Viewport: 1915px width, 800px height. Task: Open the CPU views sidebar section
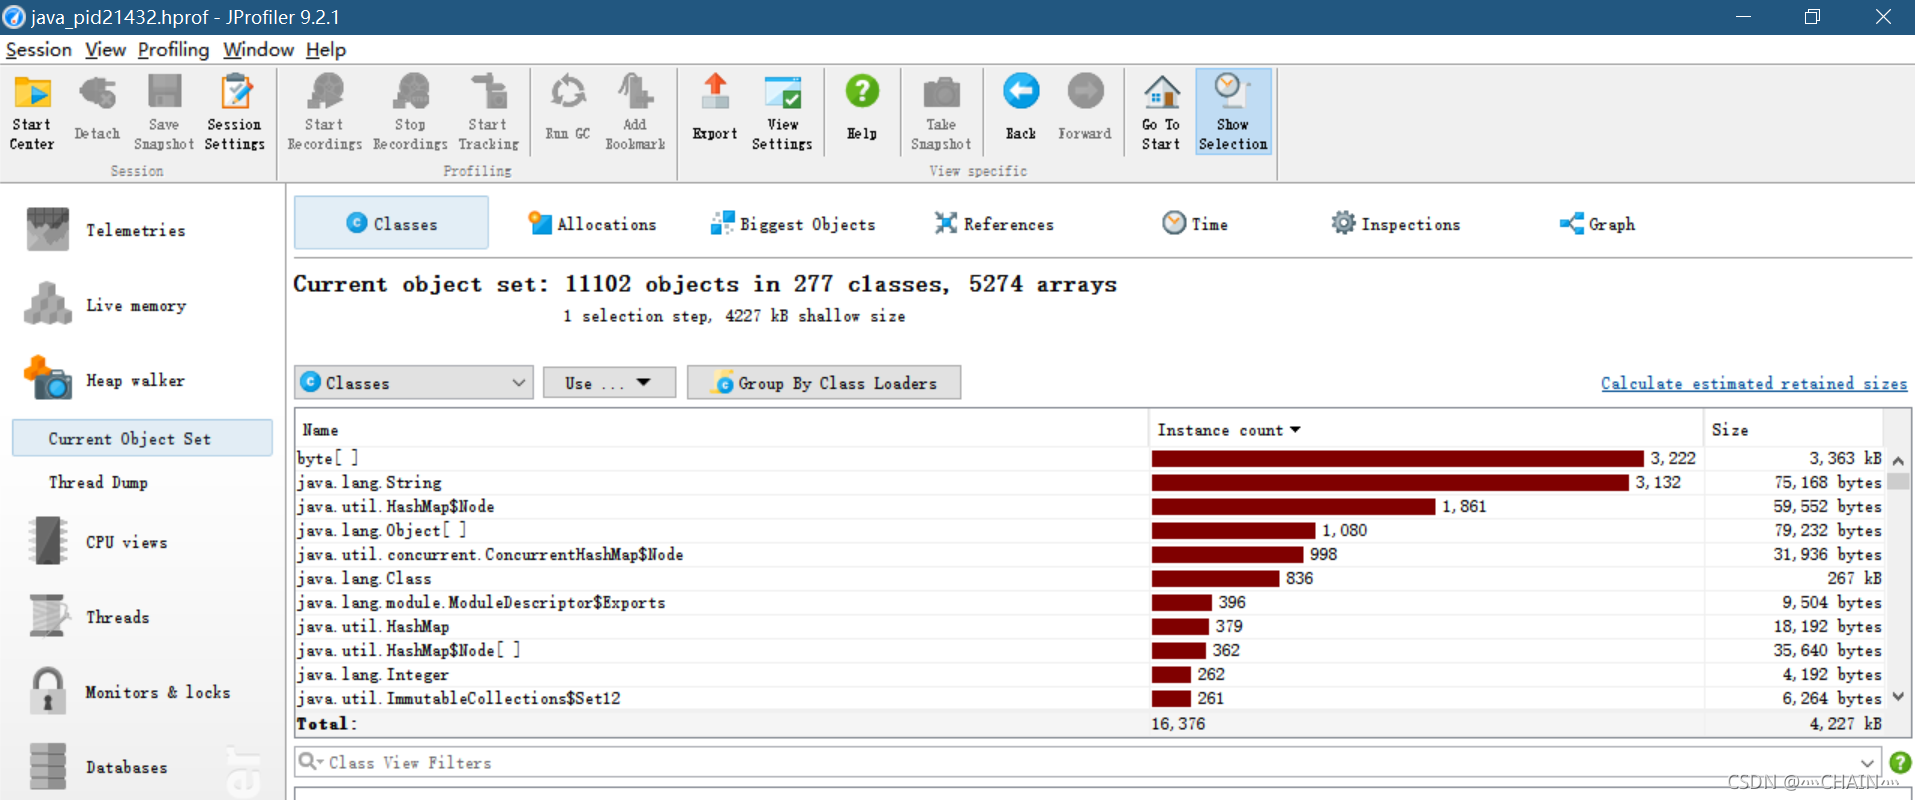pyautogui.click(x=98, y=542)
